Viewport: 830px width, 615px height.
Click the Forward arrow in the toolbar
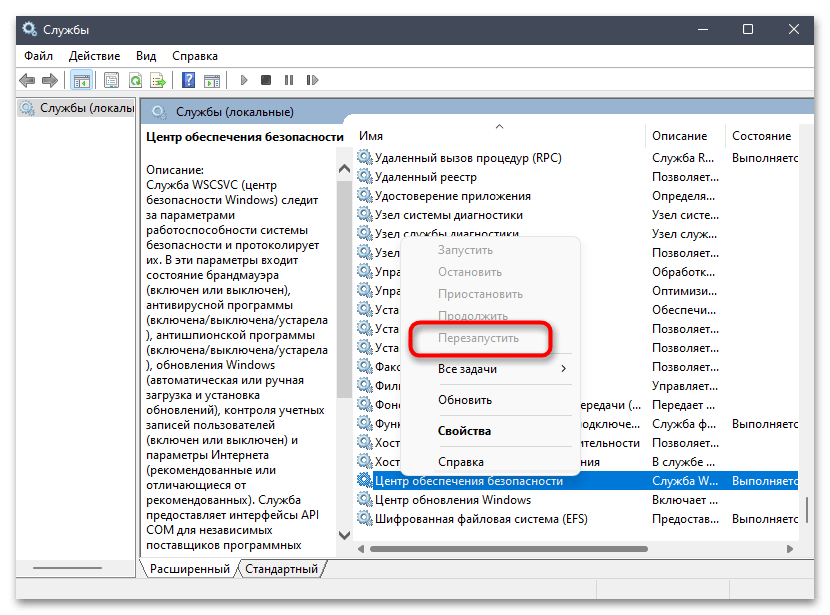tap(49, 80)
